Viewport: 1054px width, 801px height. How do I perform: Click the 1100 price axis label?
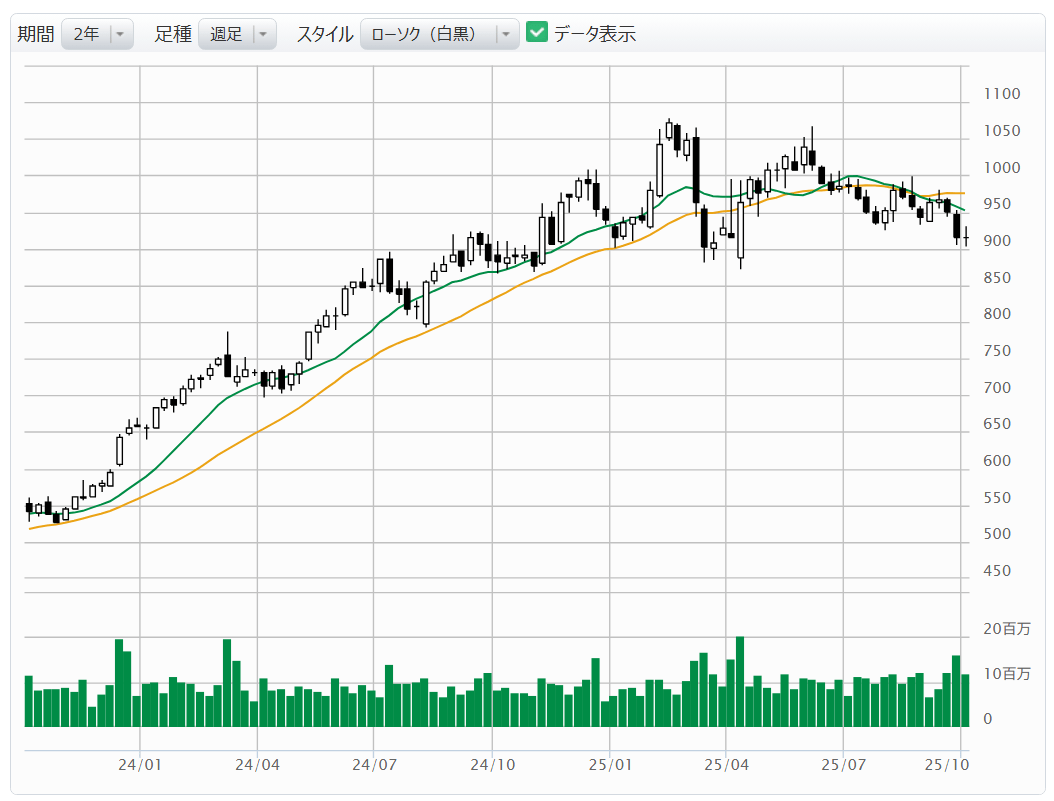(1002, 94)
